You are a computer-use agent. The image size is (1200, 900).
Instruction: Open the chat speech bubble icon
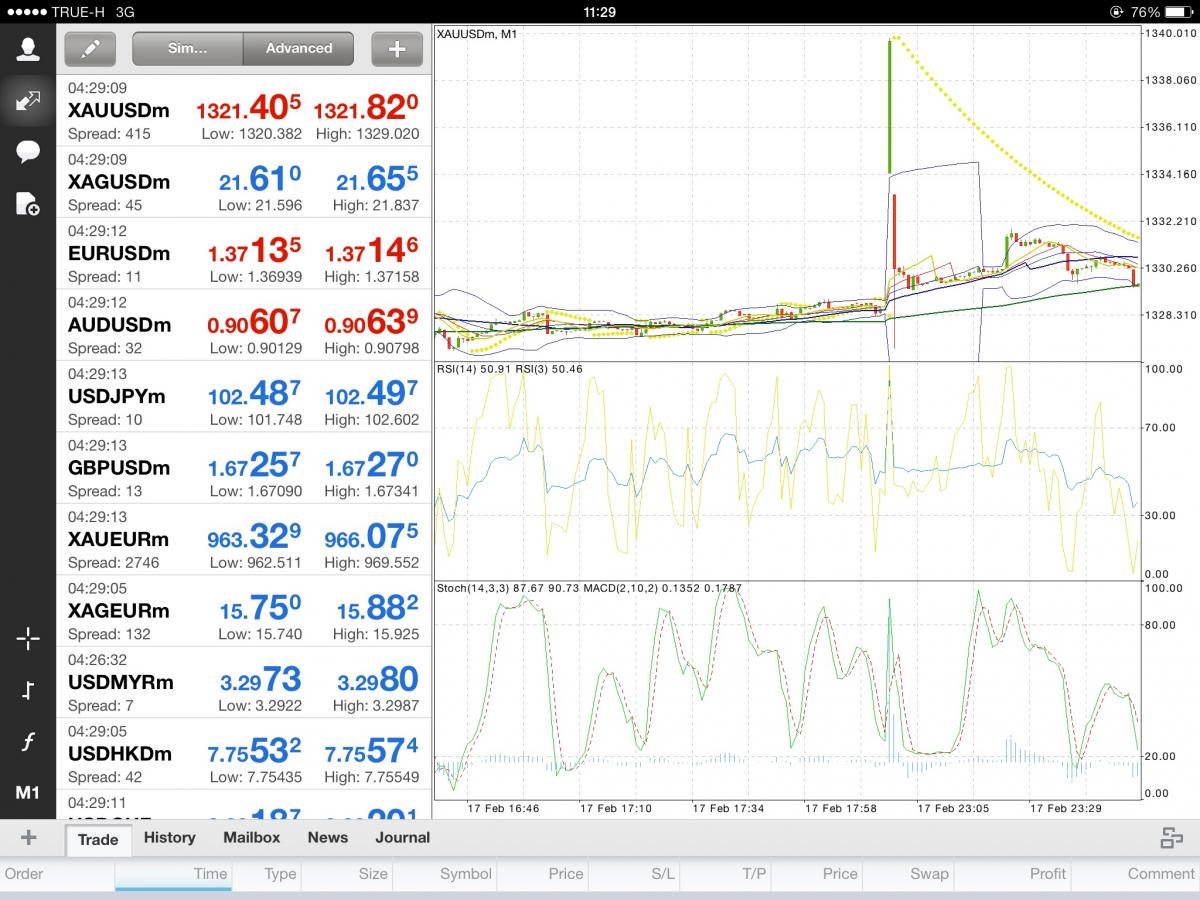(28, 152)
